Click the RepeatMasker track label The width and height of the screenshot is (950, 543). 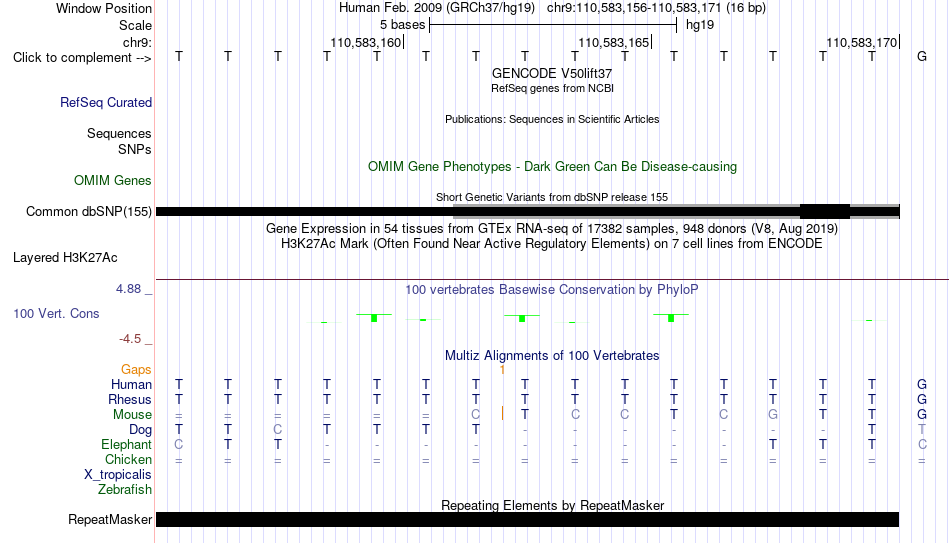110,519
